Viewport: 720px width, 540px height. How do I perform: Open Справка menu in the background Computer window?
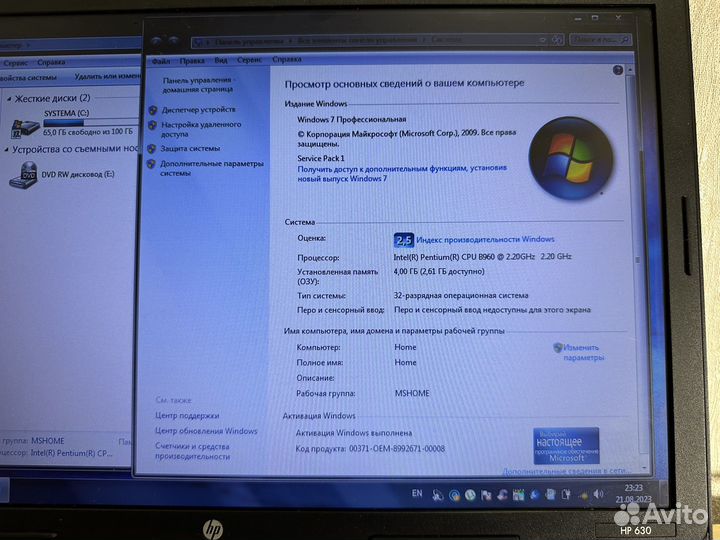(x=51, y=62)
